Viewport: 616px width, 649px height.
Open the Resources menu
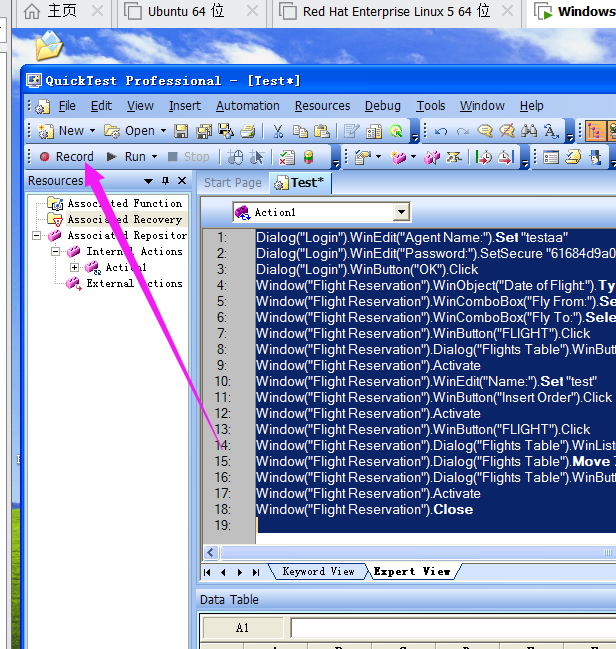(x=322, y=106)
